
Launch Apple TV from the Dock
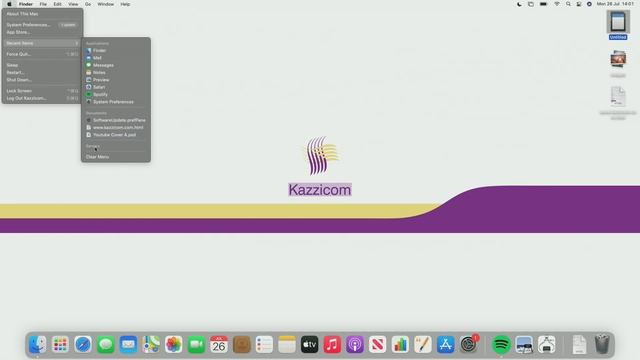coord(309,344)
